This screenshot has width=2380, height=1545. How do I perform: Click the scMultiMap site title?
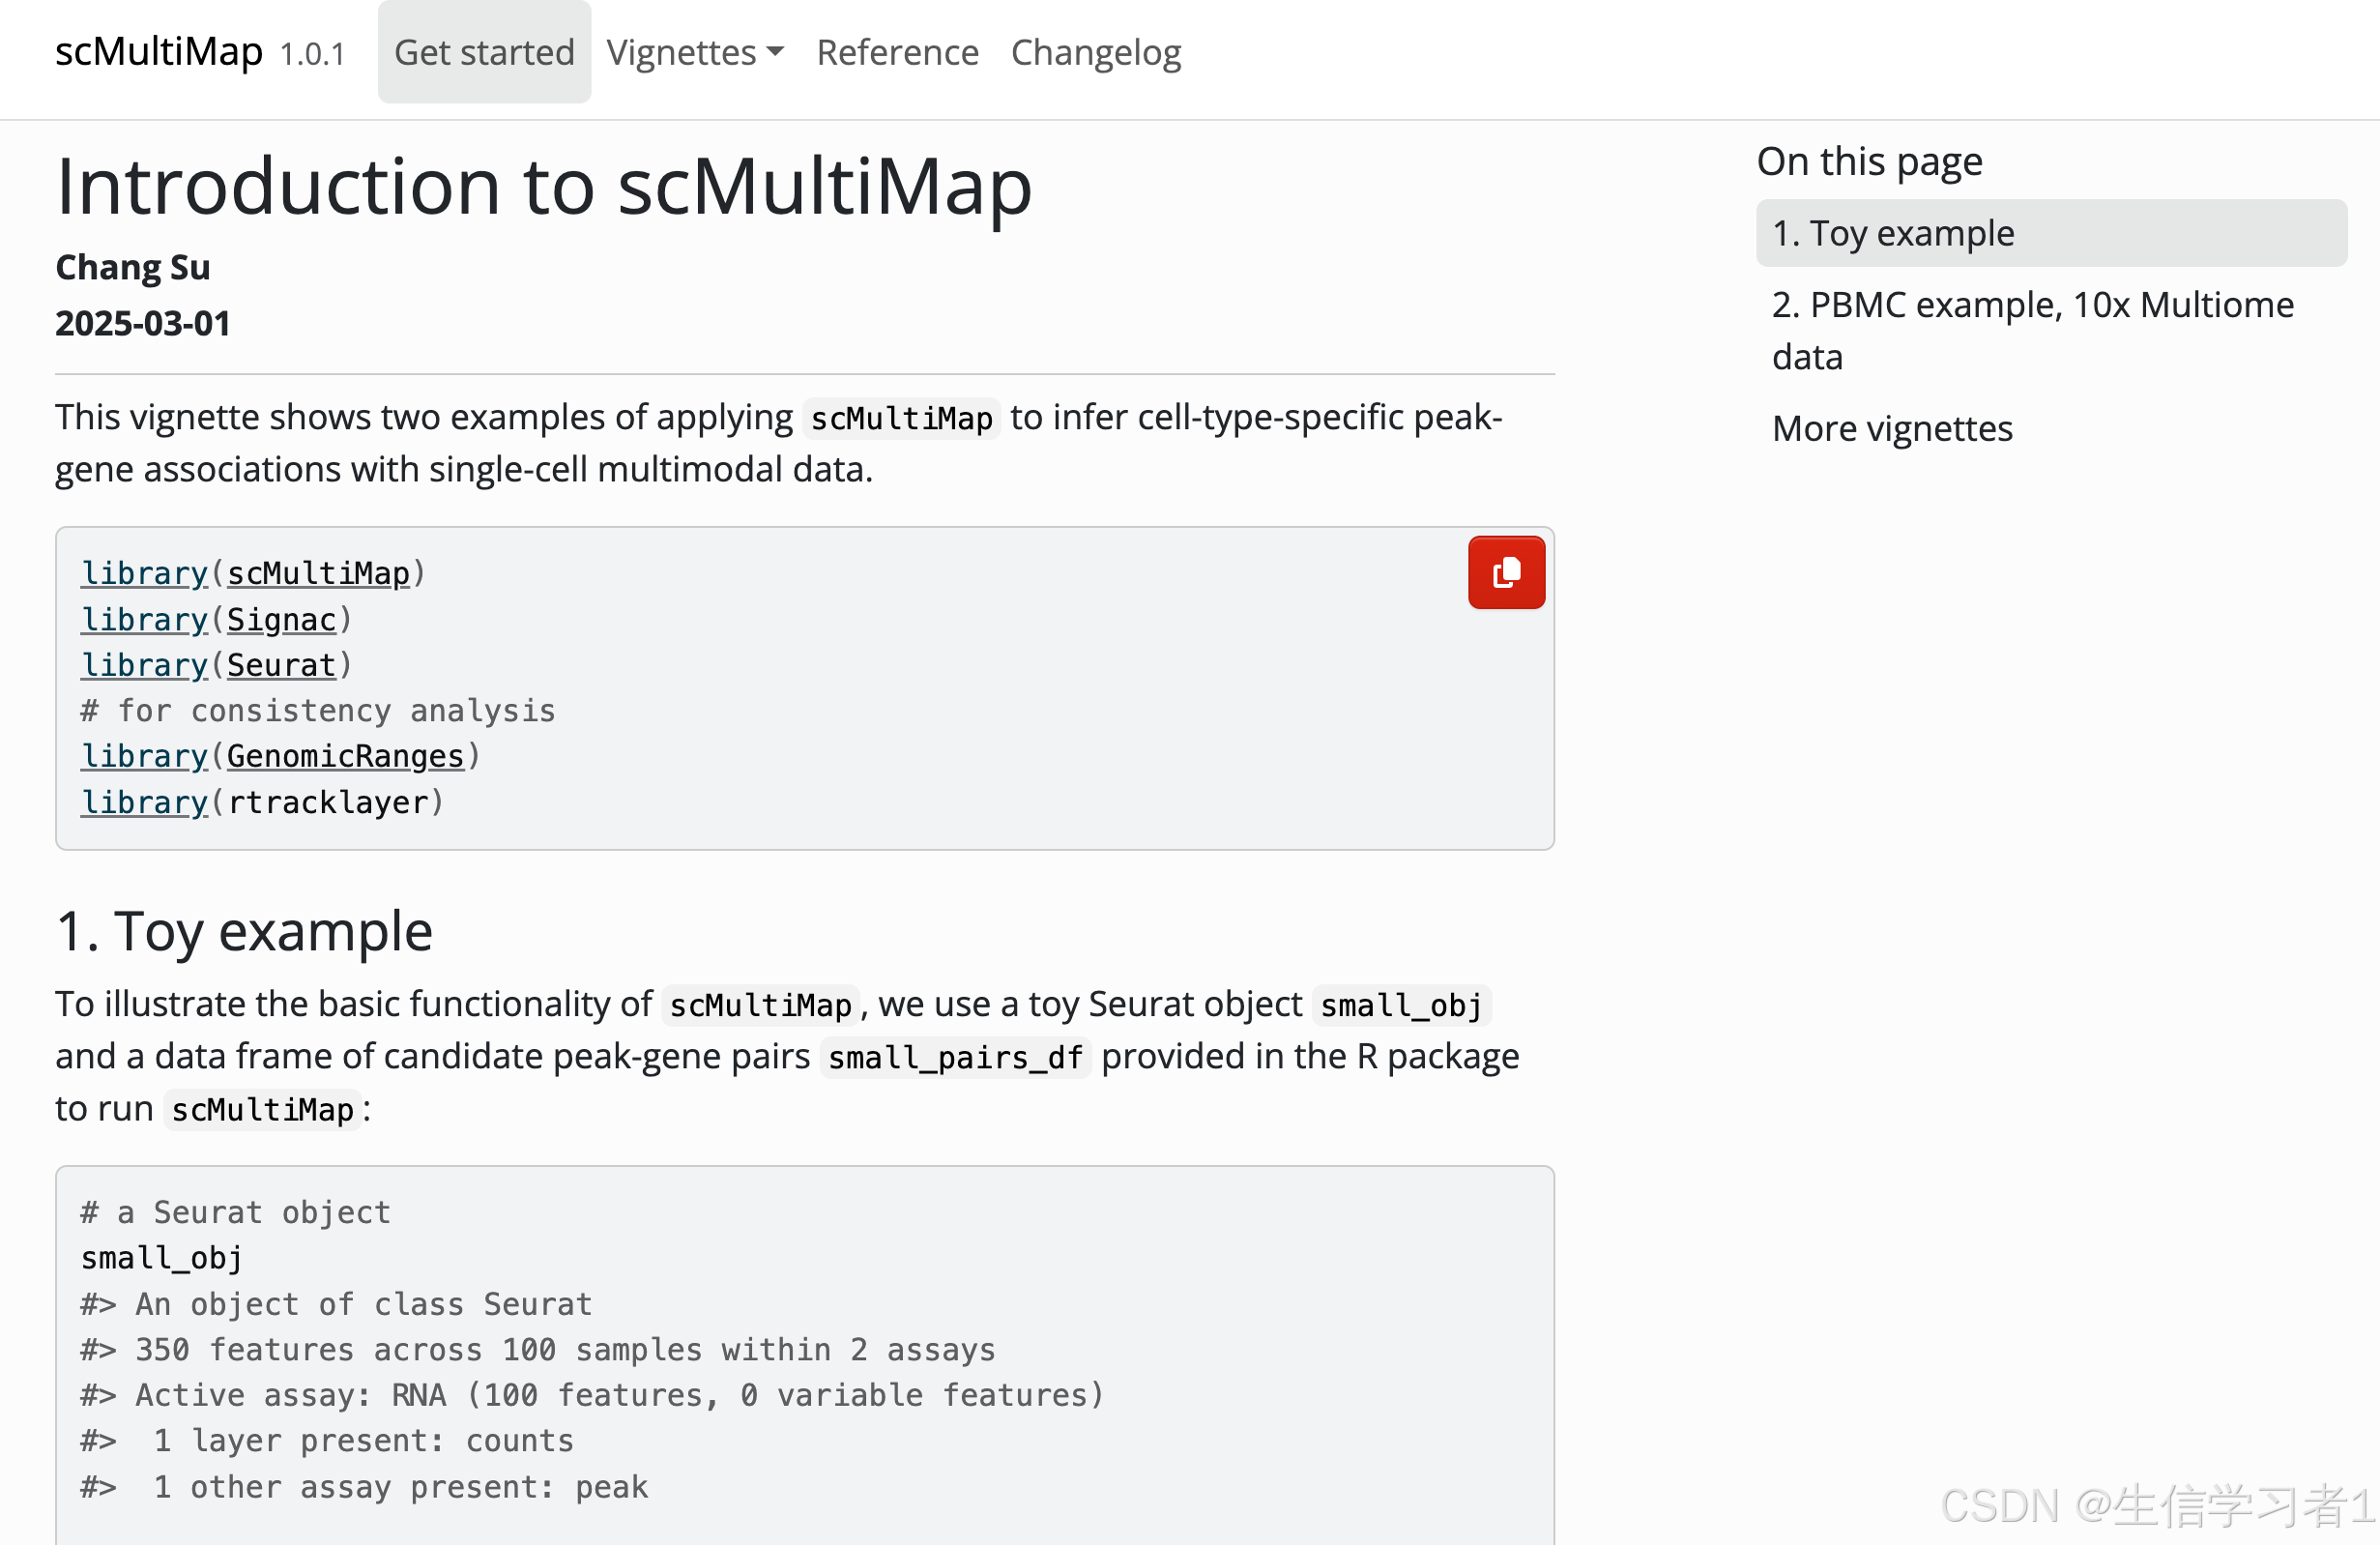click(158, 52)
